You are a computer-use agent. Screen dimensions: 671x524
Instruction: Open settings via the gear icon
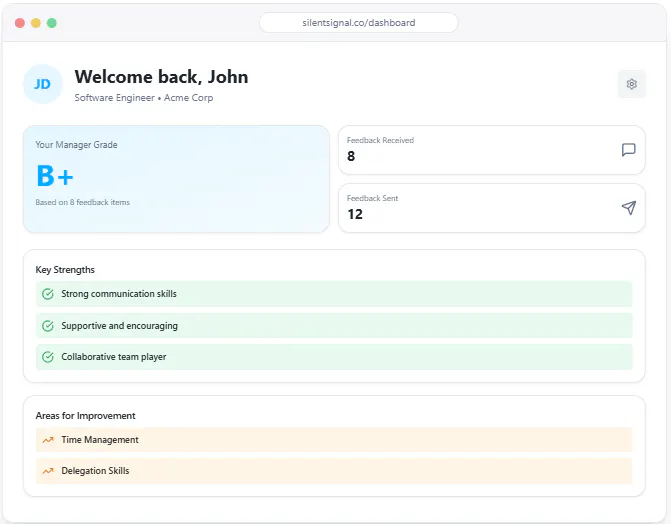(631, 84)
